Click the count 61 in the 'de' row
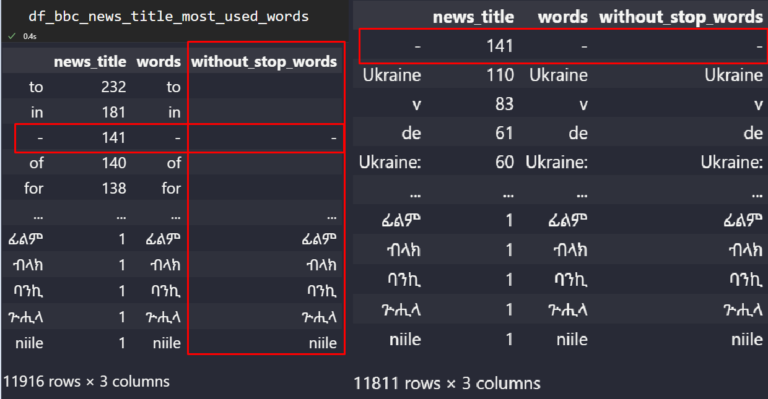 pos(504,133)
